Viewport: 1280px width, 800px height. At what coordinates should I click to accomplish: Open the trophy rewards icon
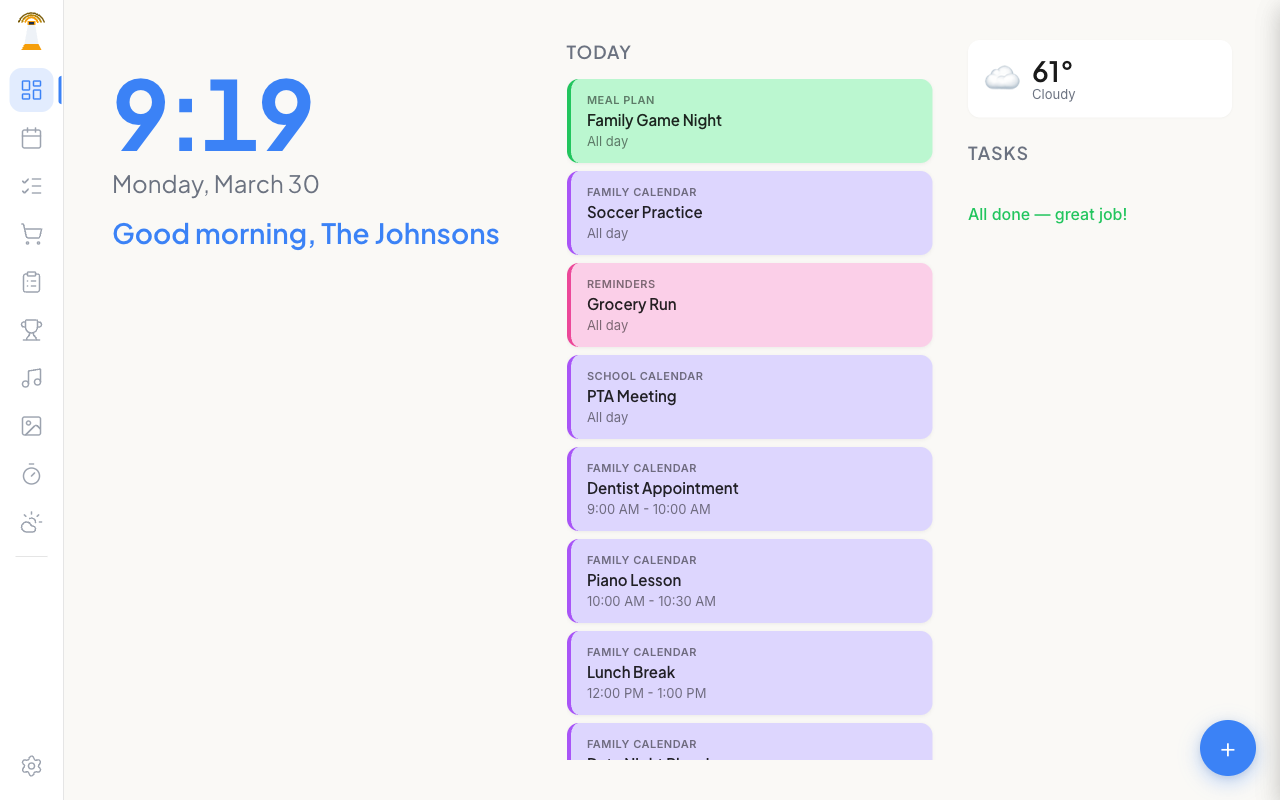[31, 330]
